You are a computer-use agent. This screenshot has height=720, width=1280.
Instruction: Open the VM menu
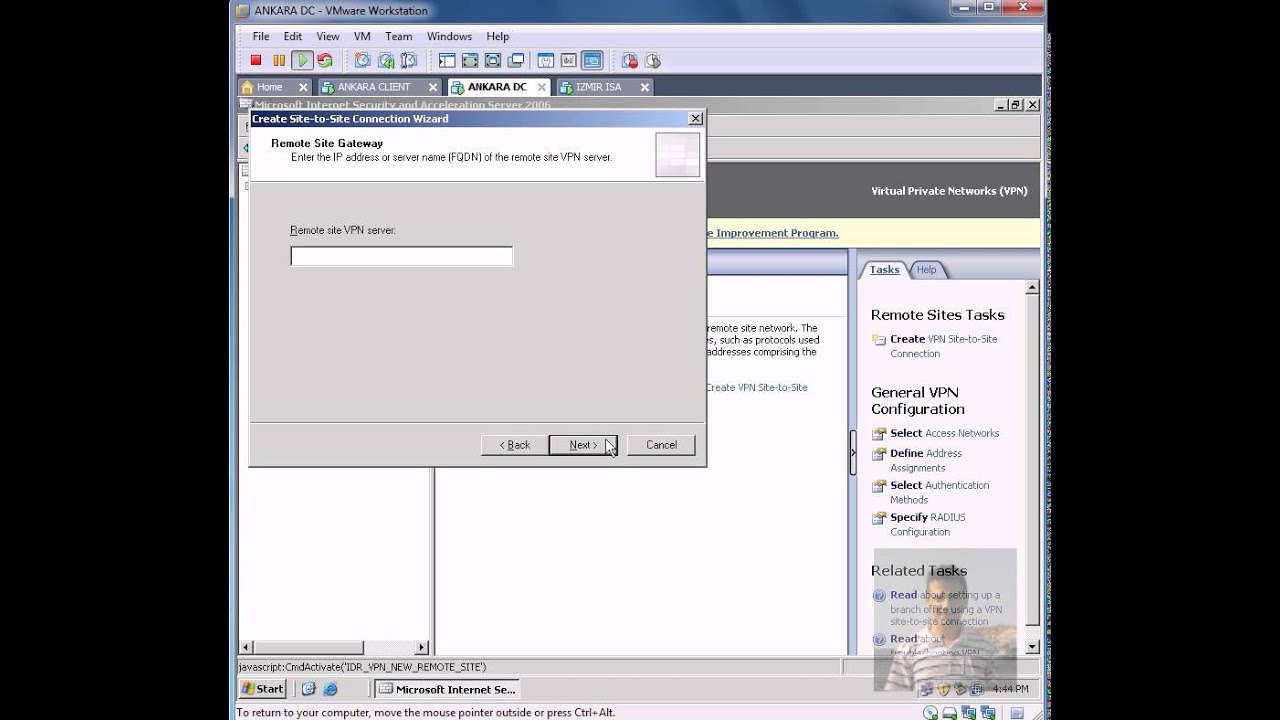click(x=362, y=36)
